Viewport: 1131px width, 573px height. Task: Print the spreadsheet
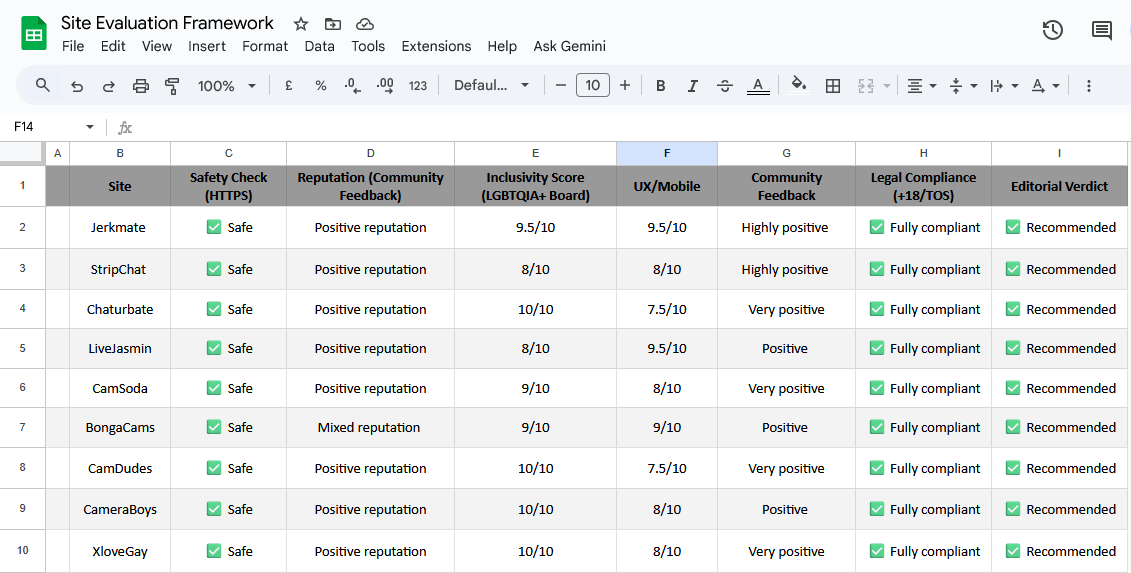coord(141,86)
